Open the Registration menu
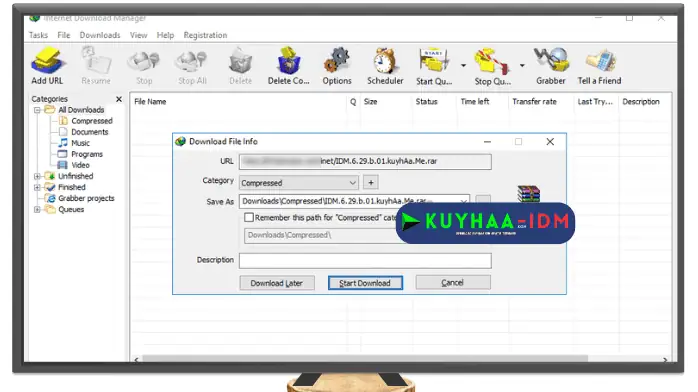698x392 pixels. tap(205, 35)
